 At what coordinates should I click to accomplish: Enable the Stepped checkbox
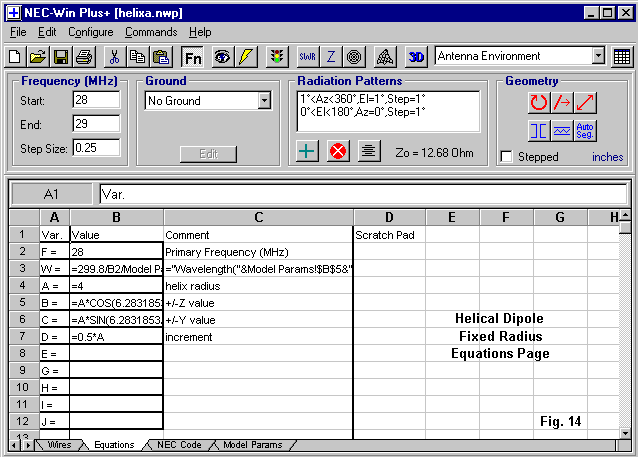[x=507, y=157]
